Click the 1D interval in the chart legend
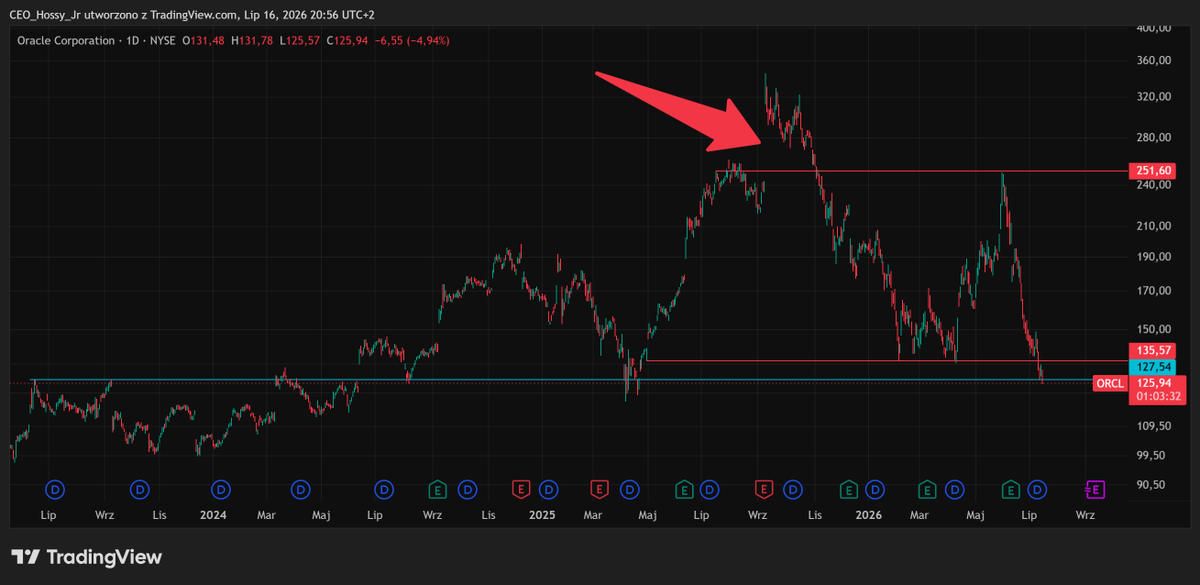 133,40
